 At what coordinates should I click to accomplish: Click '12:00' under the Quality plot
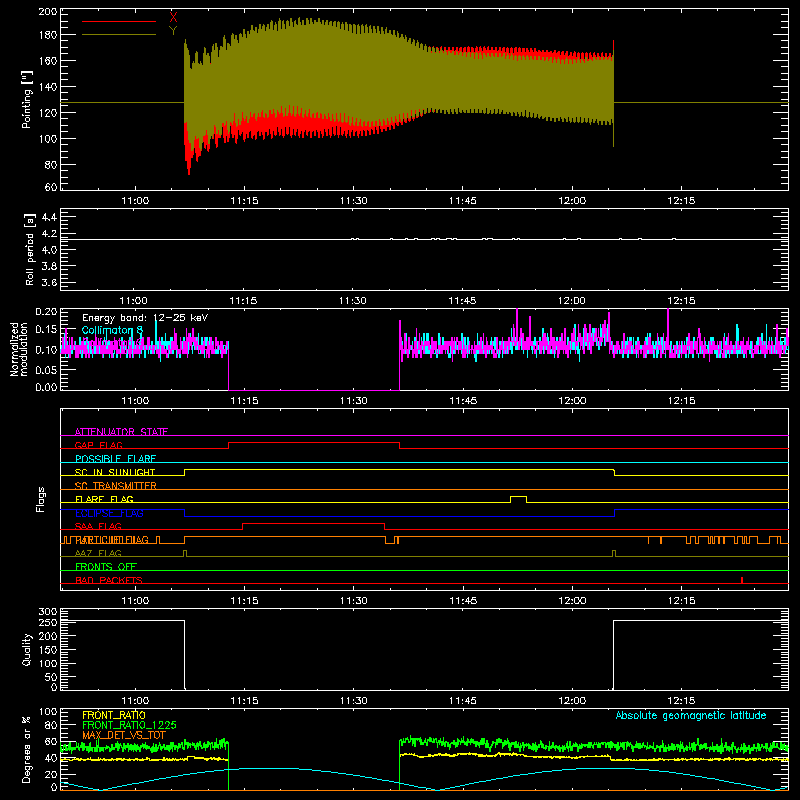click(572, 701)
